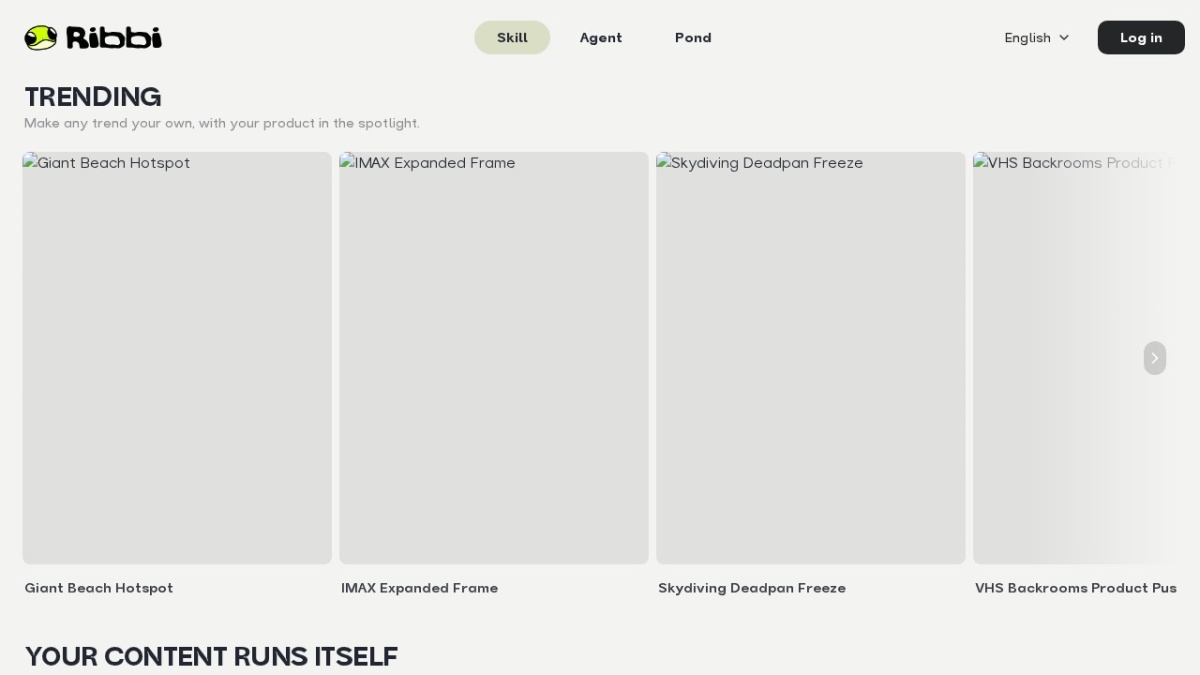Image resolution: width=1200 pixels, height=675 pixels.
Task: Expand the chevron next to English
Action: point(1064,38)
